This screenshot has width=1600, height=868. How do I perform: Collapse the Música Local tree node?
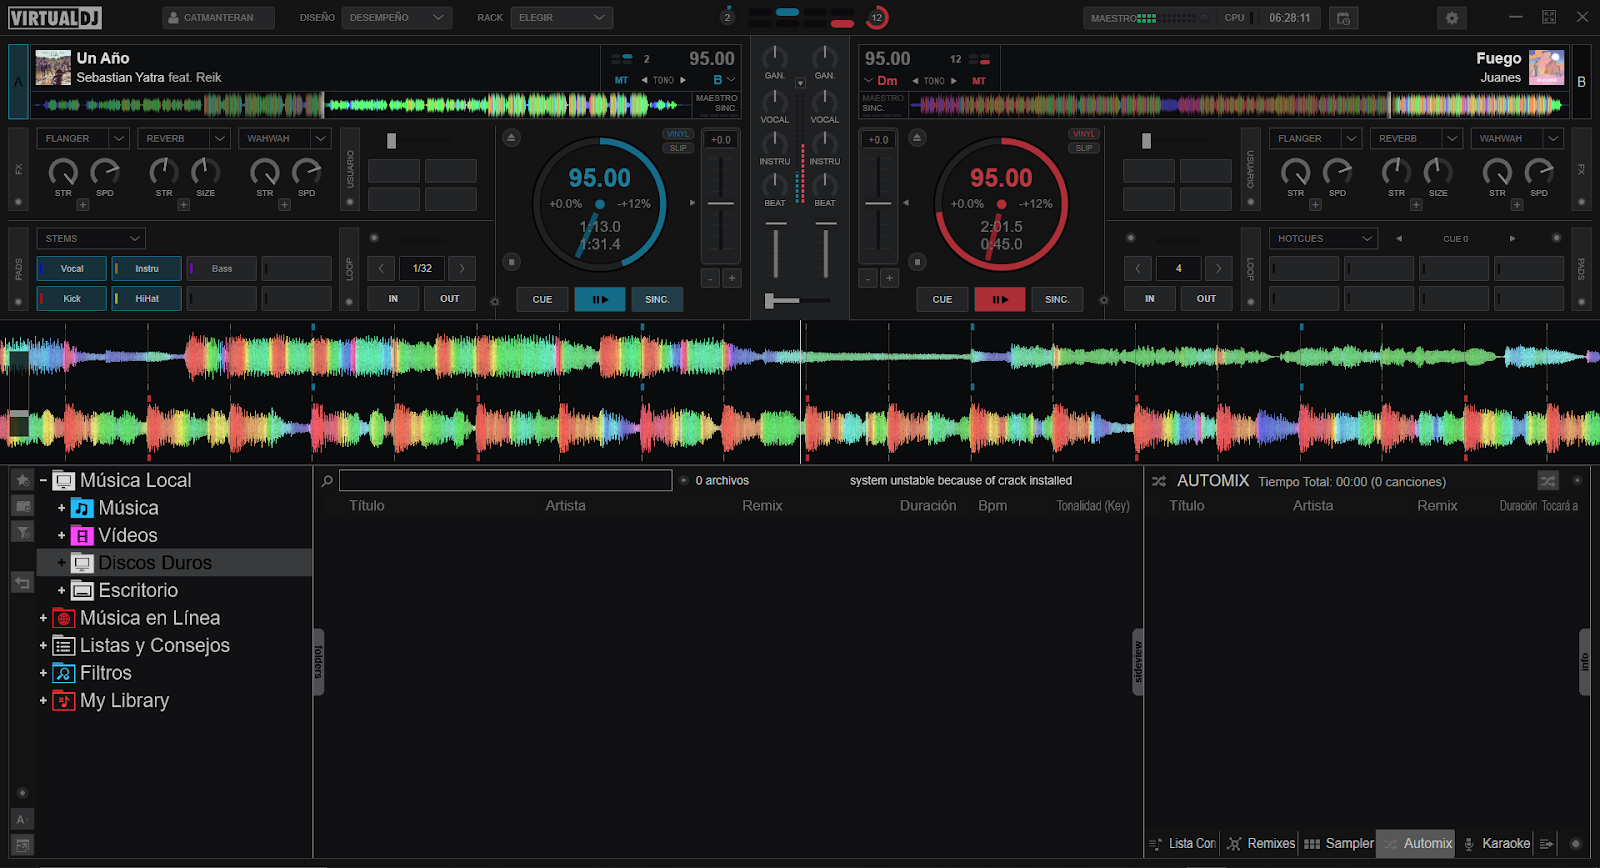[43, 481]
